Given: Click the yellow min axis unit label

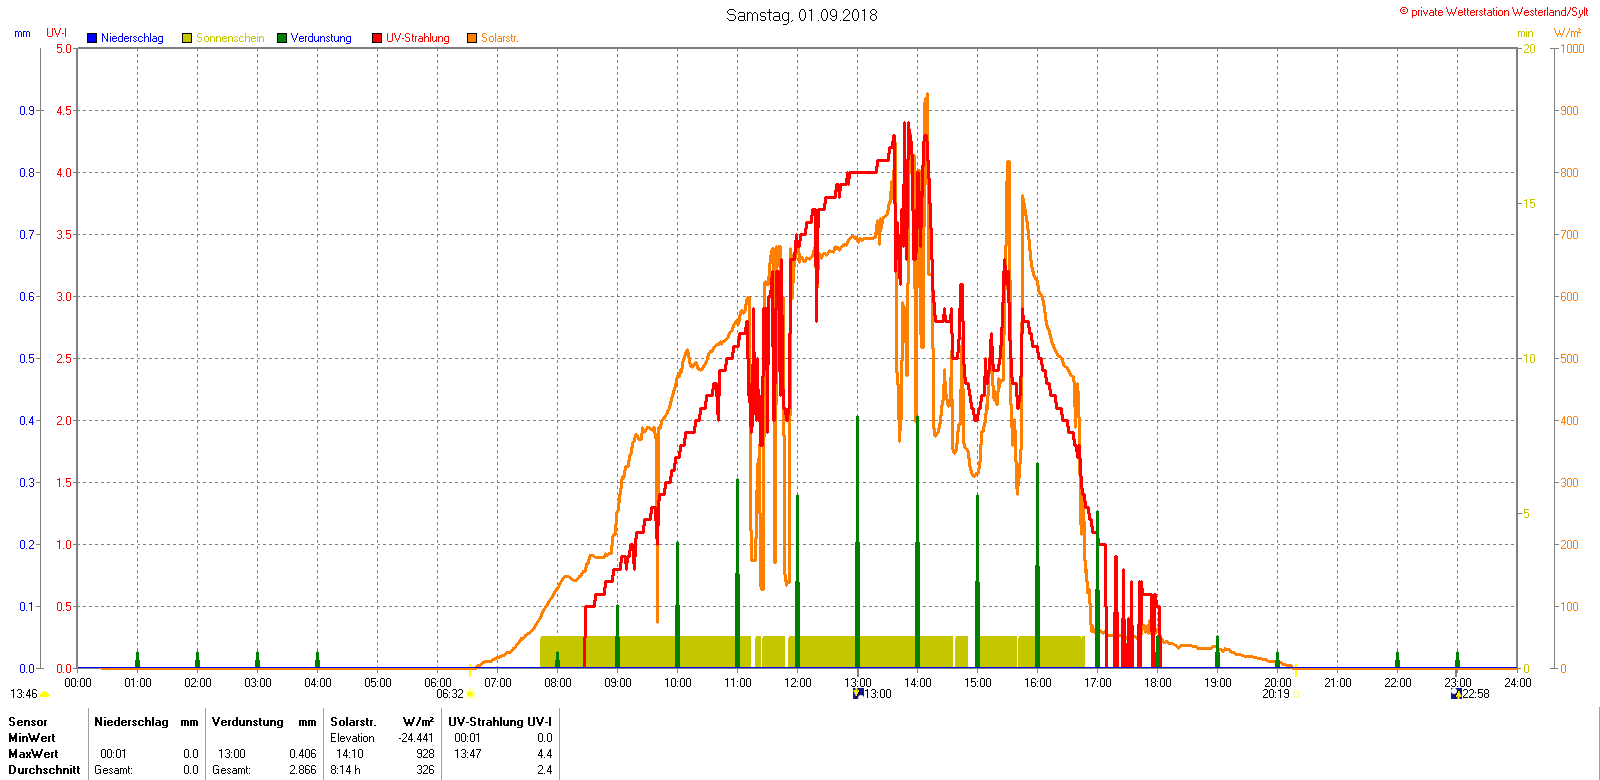Looking at the screenshot, I should point(1525,33).
